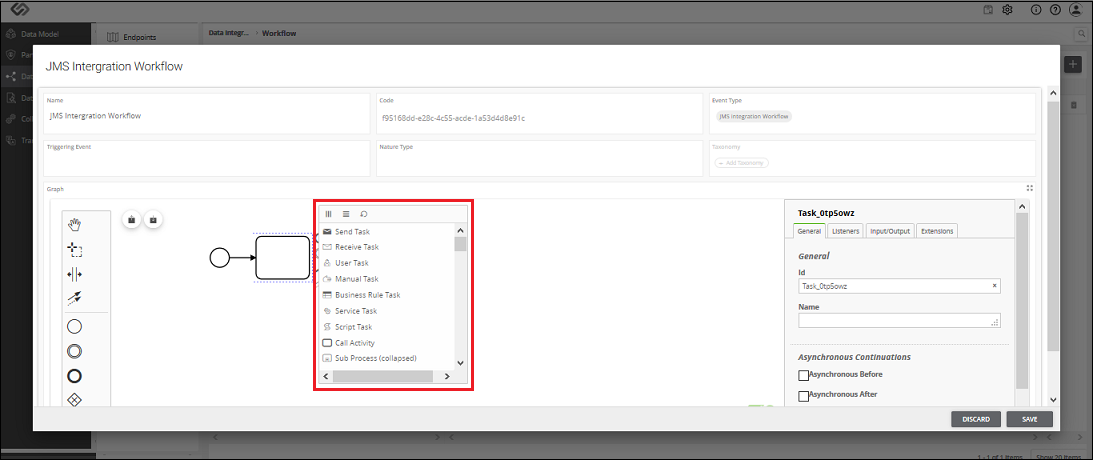The image size is (1093, 460).
Task: Select the start event on the canvas
Action: click(220, 258)
